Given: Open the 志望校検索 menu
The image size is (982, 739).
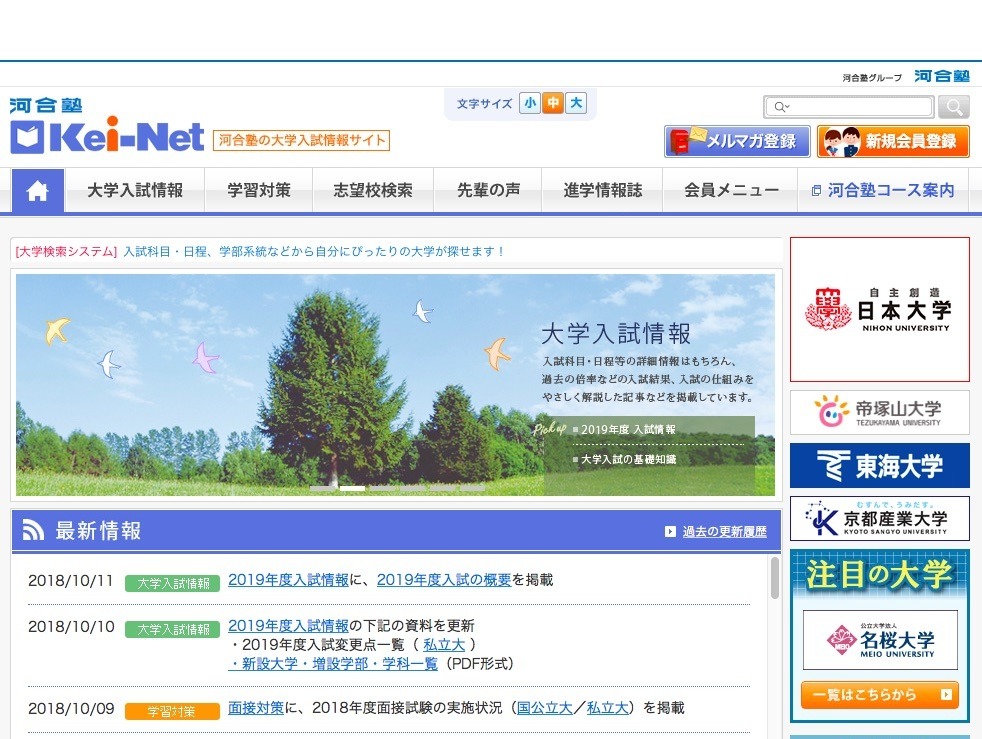Looking at the screenshot, I should (x=373, y=191).
